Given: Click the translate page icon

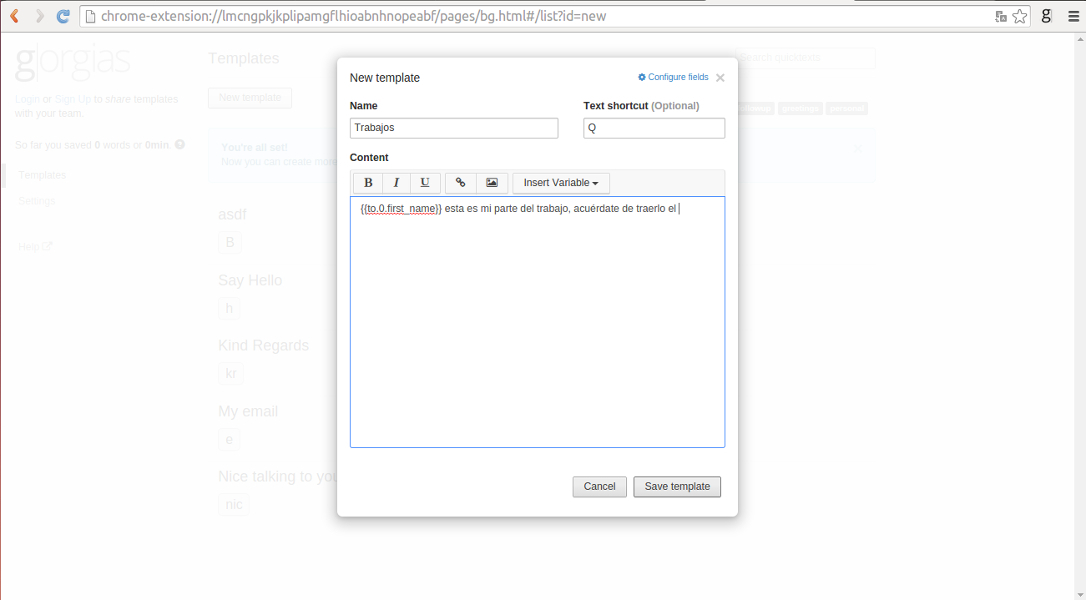Looking at the screenshot, I should click(x=1000, y=16).
